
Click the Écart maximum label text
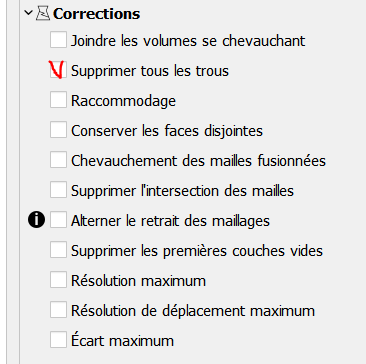[x=122, y=341]
